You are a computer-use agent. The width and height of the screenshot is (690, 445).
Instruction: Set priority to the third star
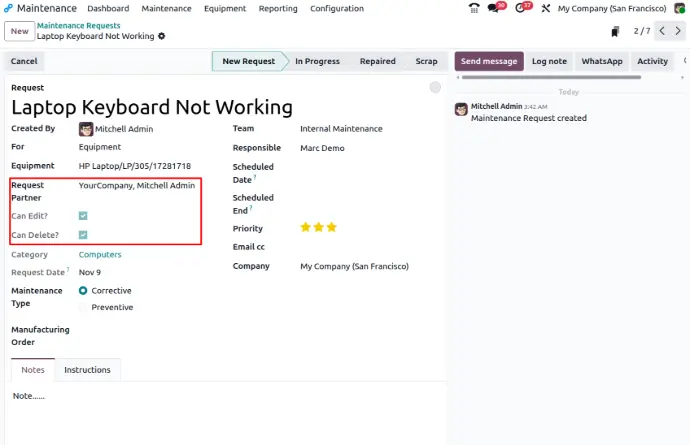(332, 227)
